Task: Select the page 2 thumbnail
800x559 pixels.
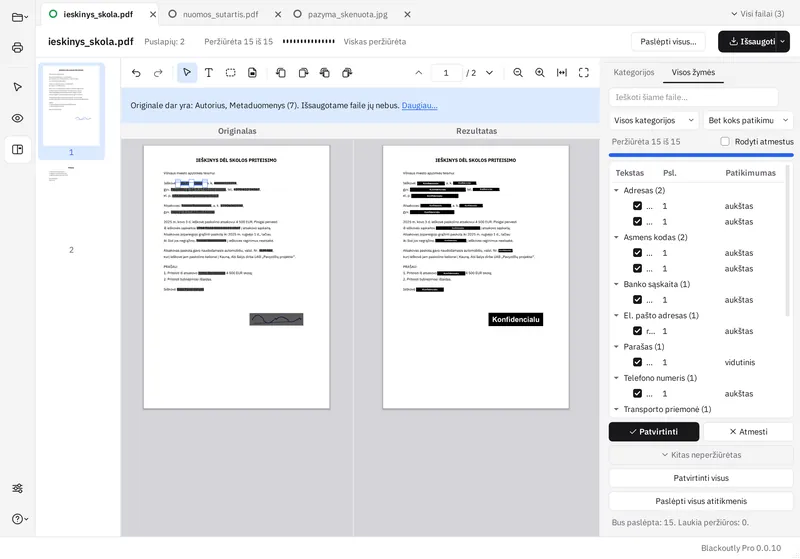Action: point(71,209)
